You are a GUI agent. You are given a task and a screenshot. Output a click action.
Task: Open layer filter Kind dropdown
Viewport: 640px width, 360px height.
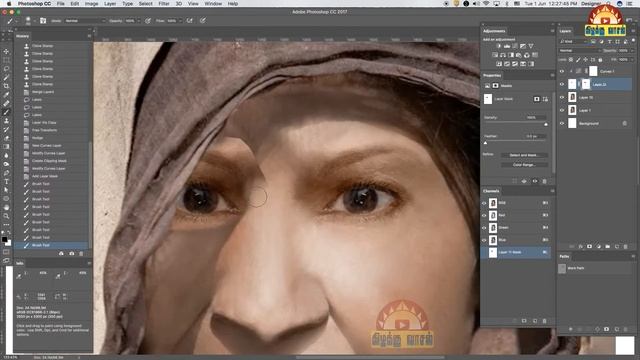(x=573, y=41)
